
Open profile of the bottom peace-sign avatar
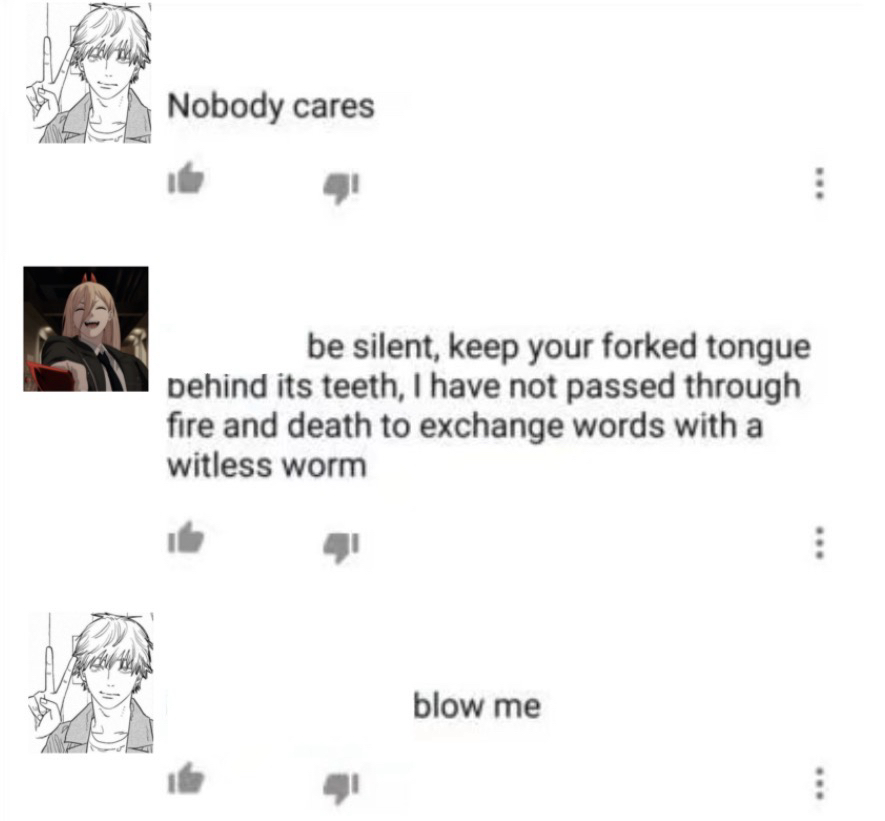pos(90,683)
